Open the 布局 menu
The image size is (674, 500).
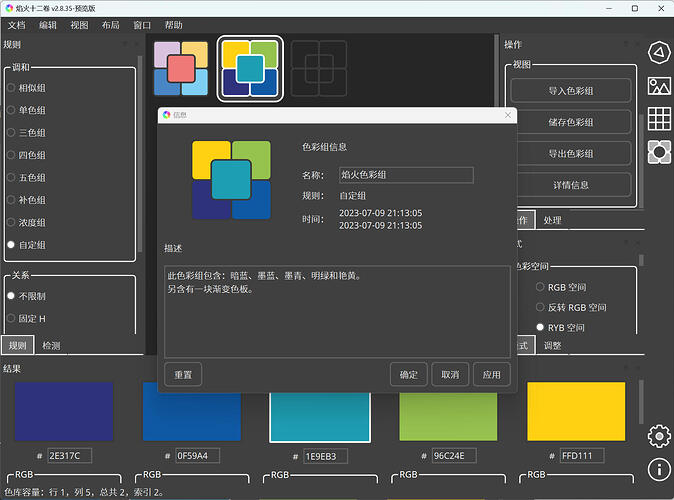click(x=111, y=24)
